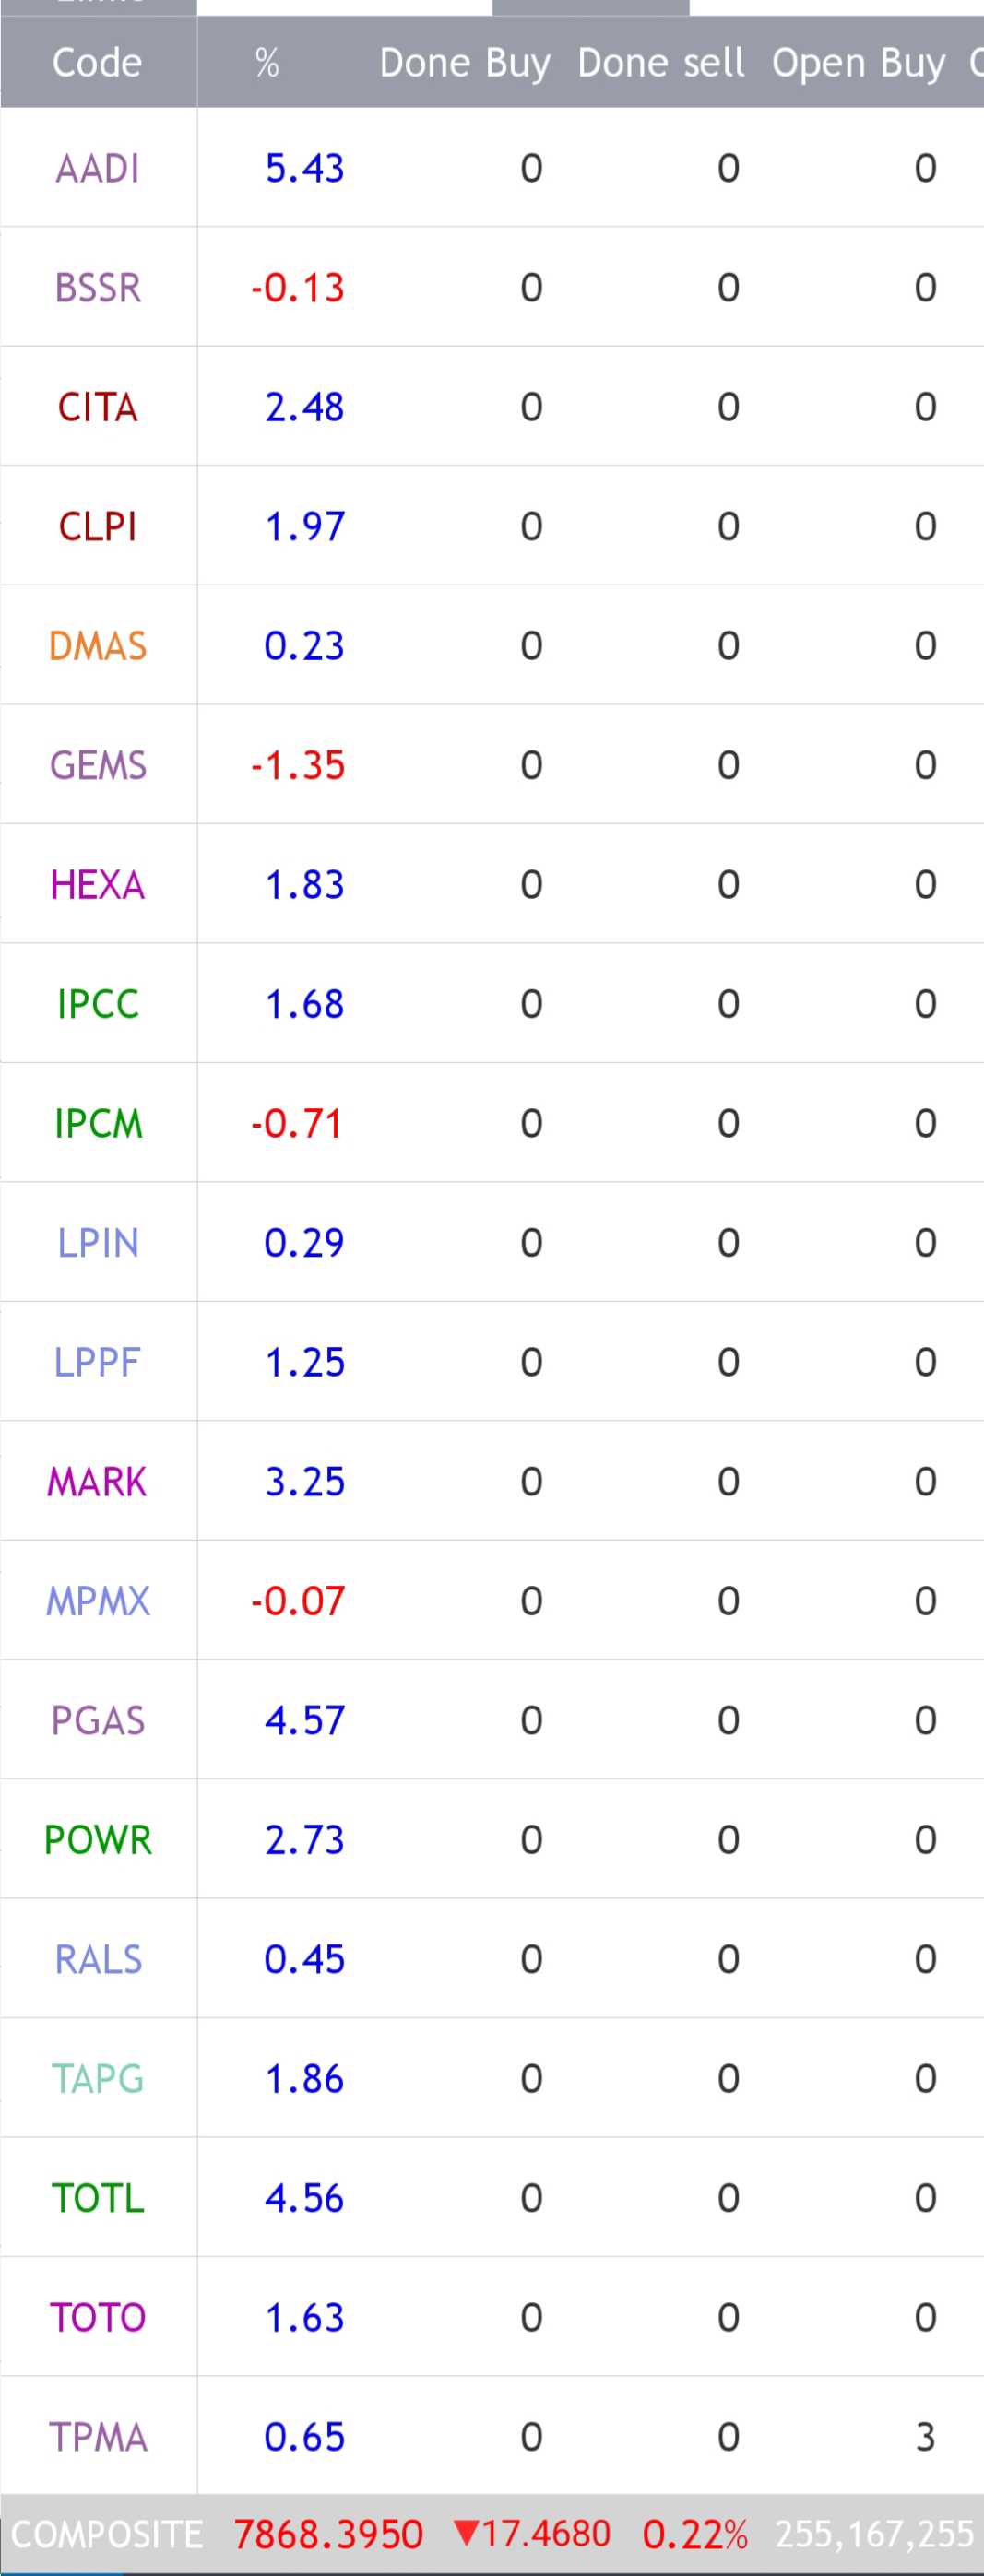
Task: Tap the AADI stock code
Action: coord(97,168)
